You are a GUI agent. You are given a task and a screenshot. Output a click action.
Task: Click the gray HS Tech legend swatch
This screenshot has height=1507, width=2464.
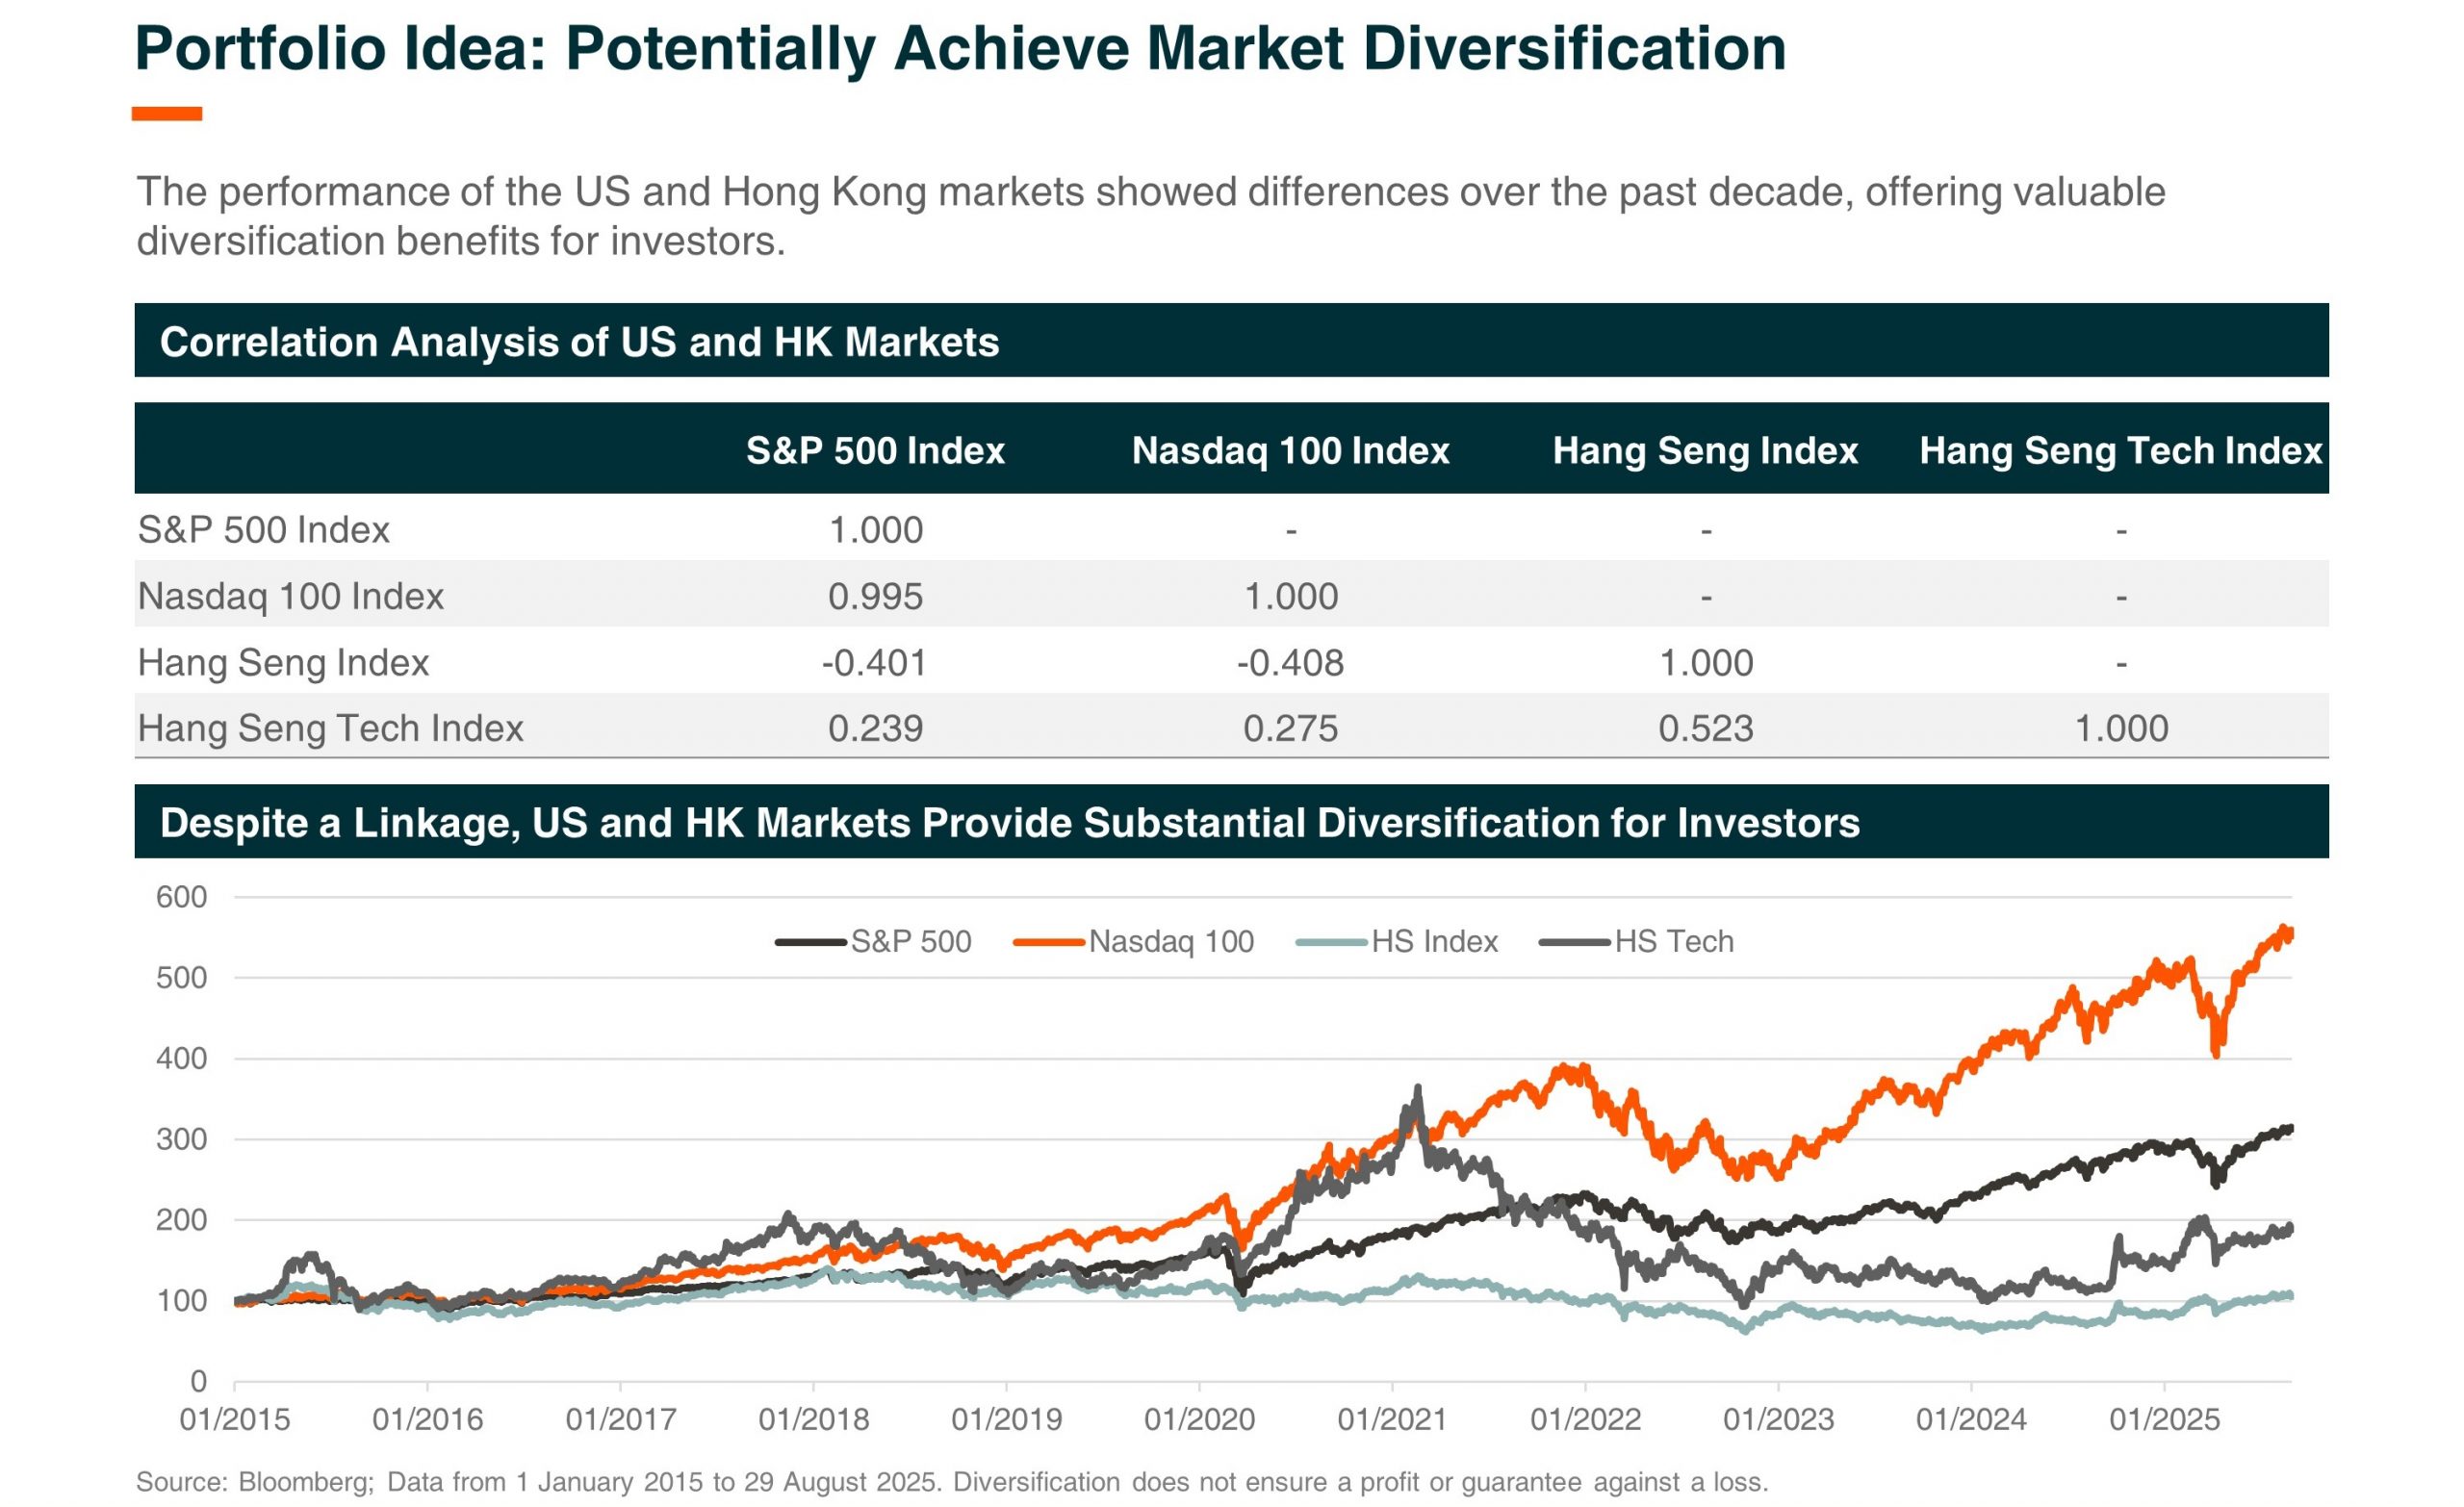pos(1574,942)
